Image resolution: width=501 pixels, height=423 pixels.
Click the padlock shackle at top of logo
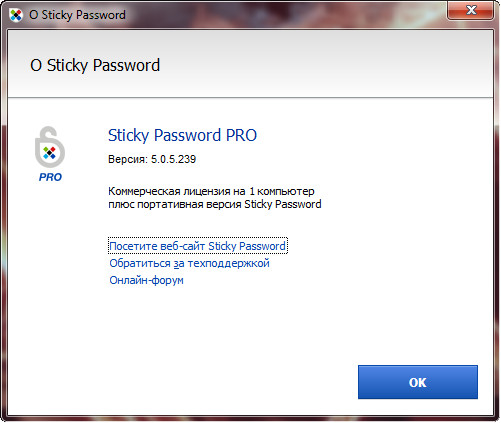[x=49, y=133]
